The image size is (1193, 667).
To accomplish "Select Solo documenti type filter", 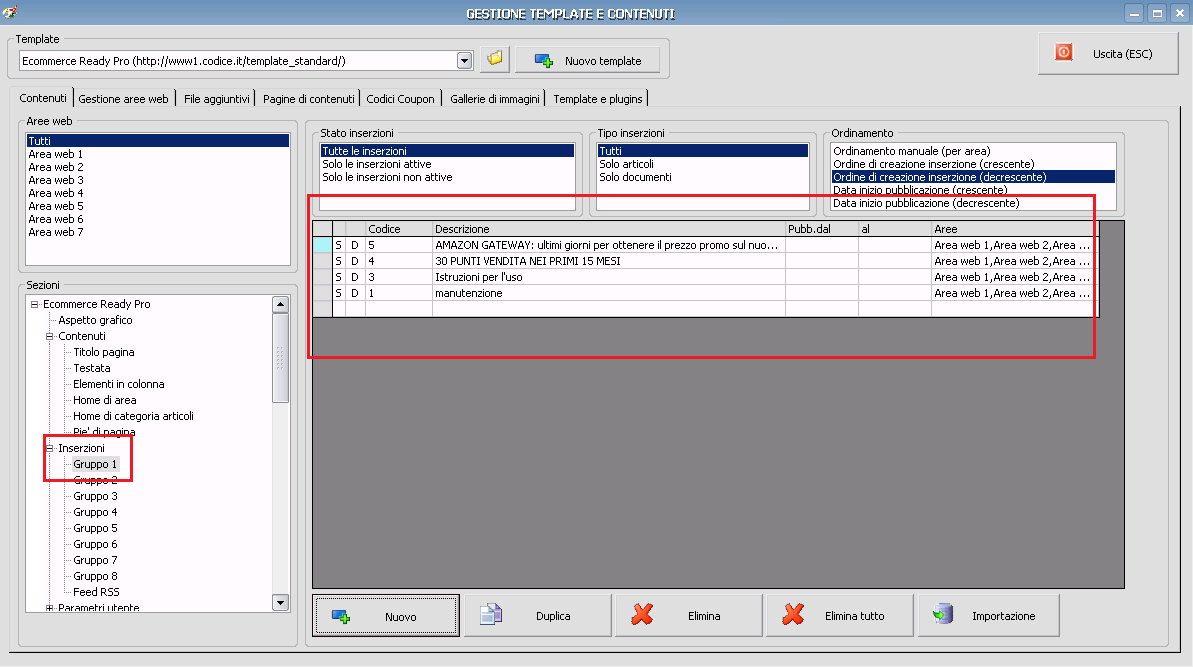I will point(702,176).
